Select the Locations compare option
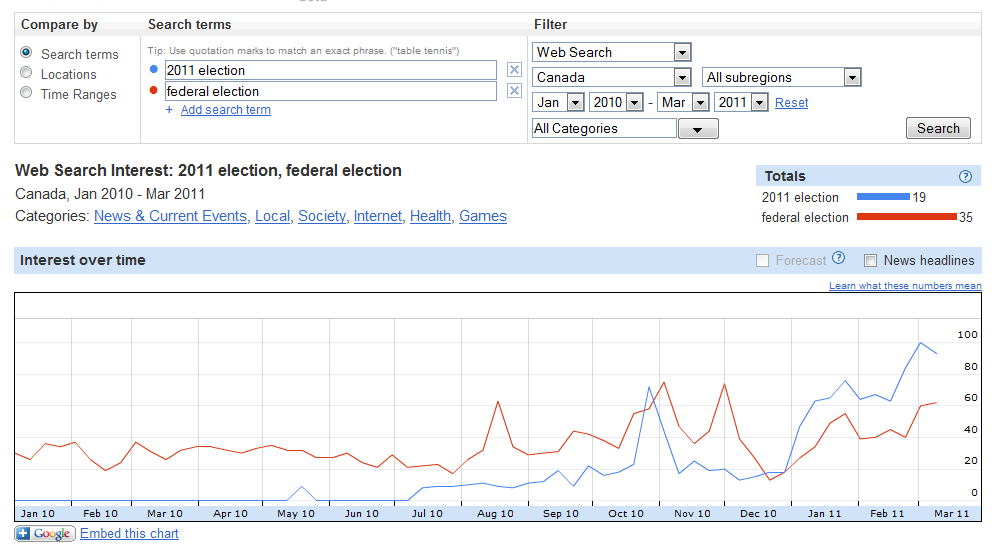 (26, 73)
